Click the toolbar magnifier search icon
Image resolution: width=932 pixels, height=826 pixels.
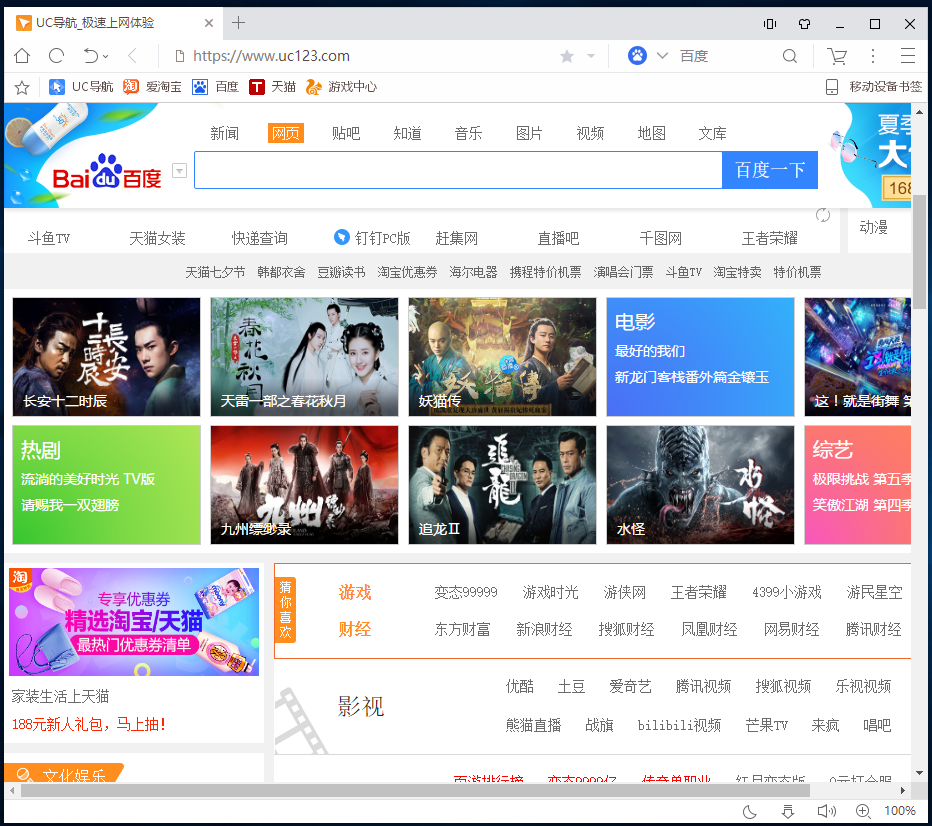click(x=789, y=56)
